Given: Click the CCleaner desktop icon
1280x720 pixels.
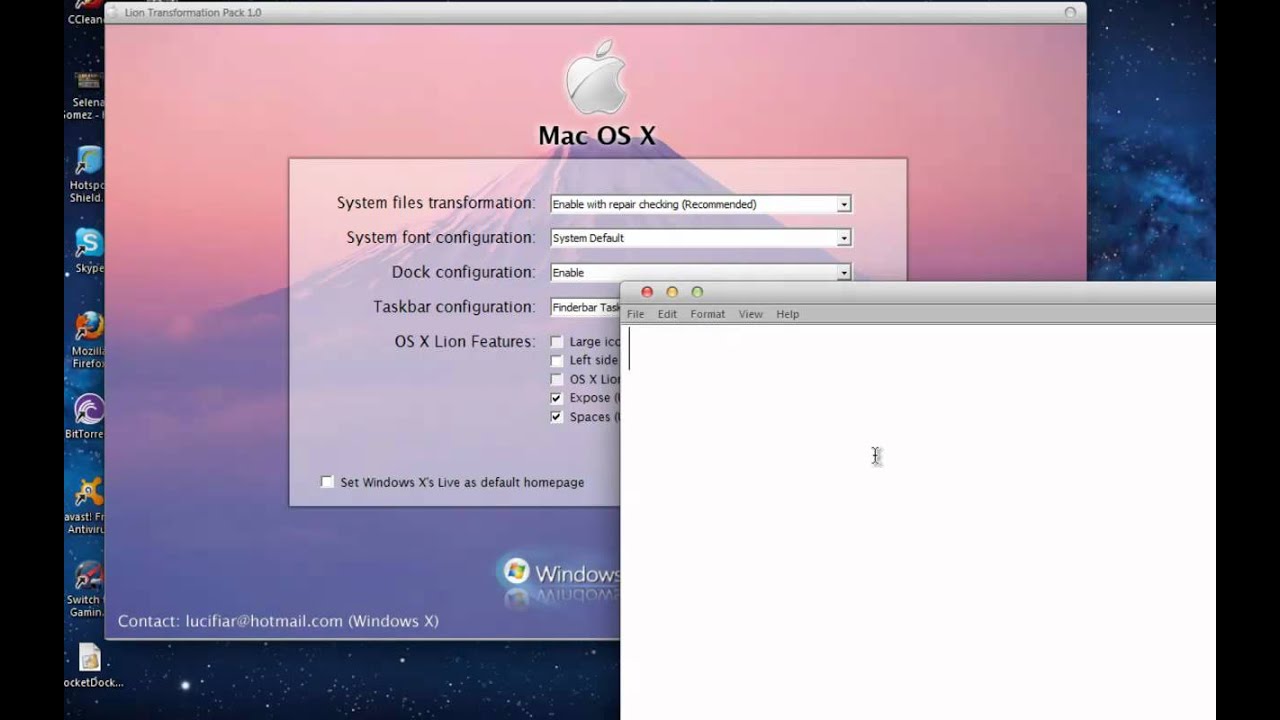Looking at the screenshot, I should pos(86,13).
